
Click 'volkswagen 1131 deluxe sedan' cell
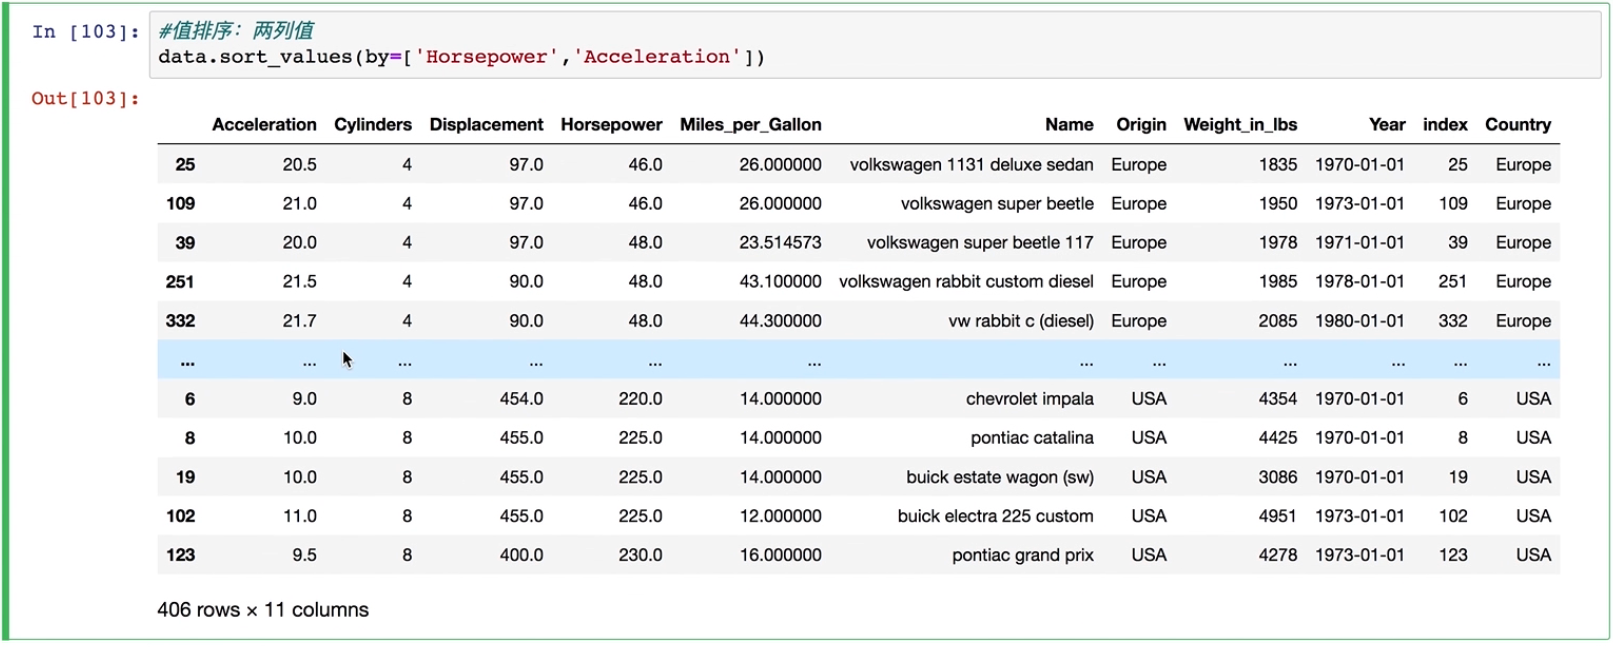(971, 164)
